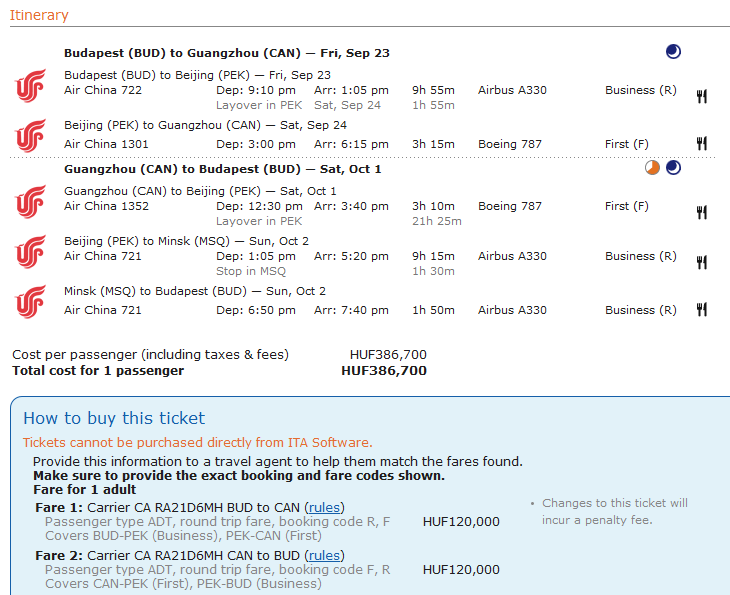Click Air China logo for Beijing to Minsk
Viewport: 730px width, 595px height.
tap(31, 251)
